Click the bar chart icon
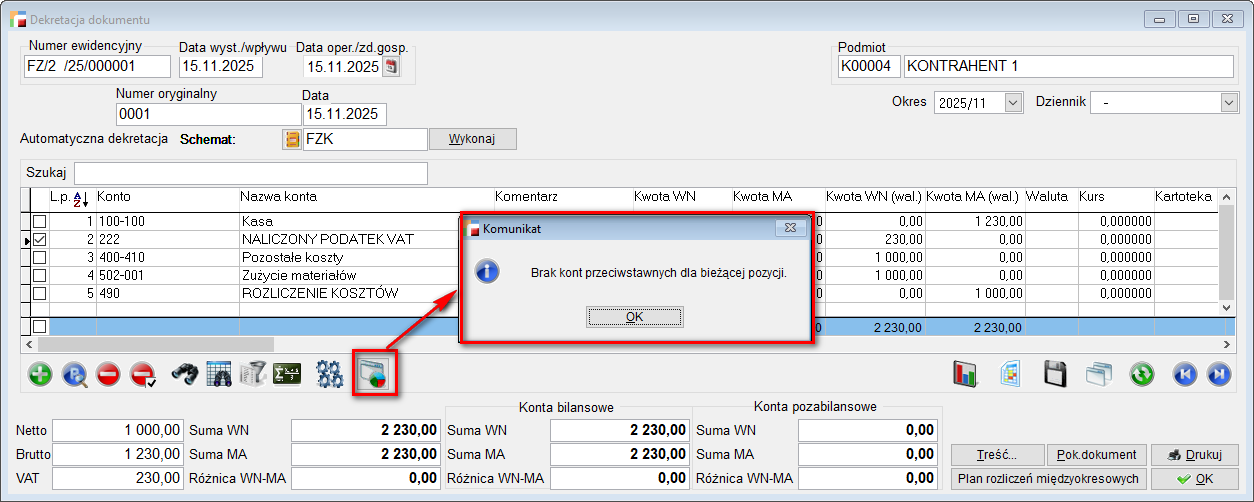Screen dimensions: 1254x502 (965, 374)
